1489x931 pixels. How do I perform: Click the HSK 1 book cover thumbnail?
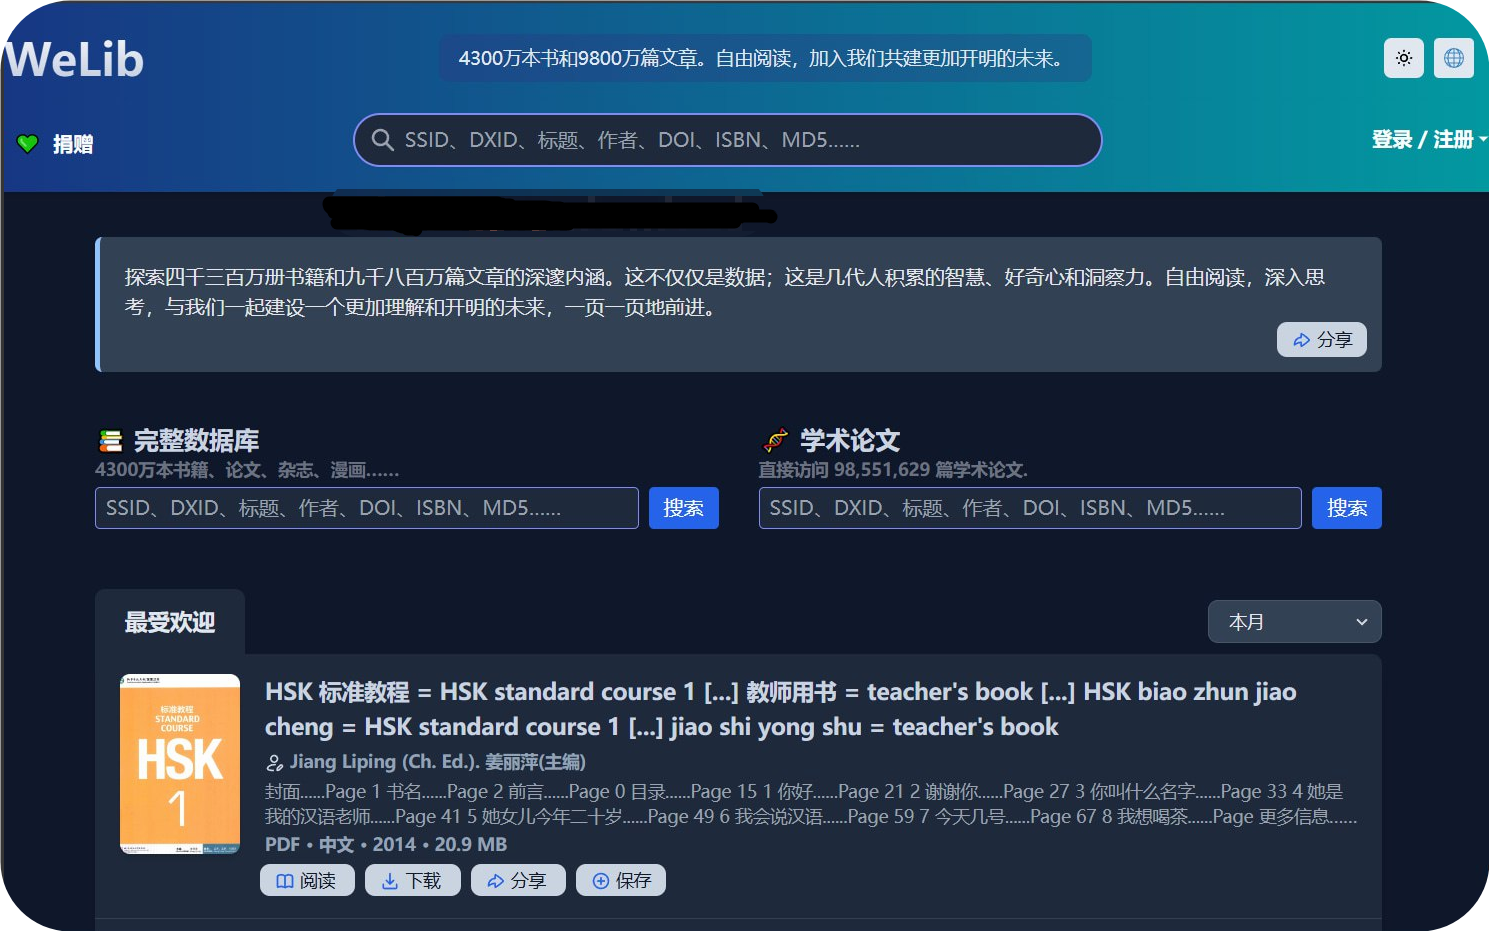tap(180, 762)
